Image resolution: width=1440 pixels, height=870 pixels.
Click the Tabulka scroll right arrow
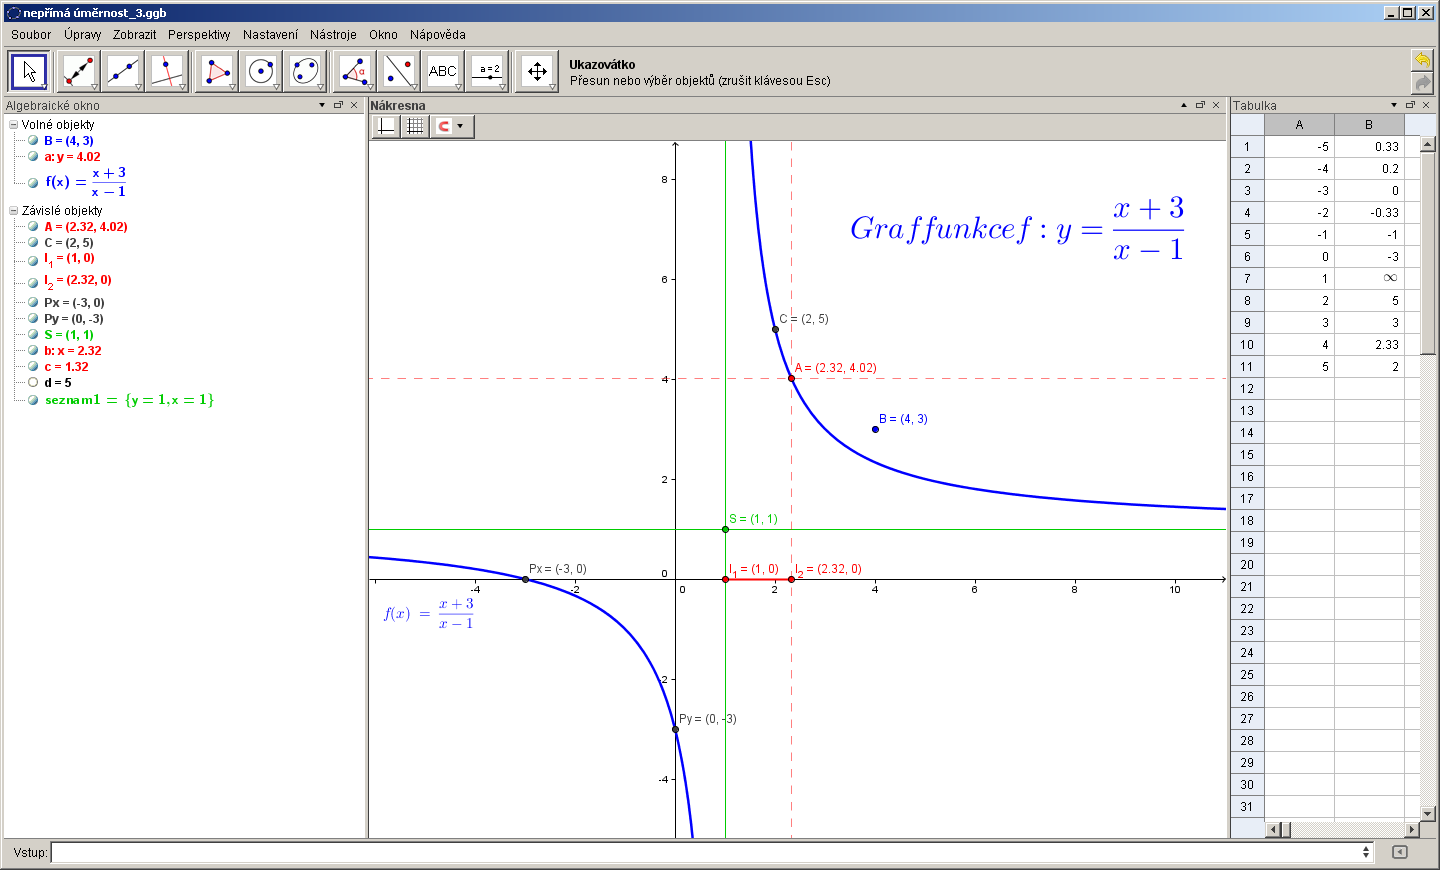pos(1412,829)
